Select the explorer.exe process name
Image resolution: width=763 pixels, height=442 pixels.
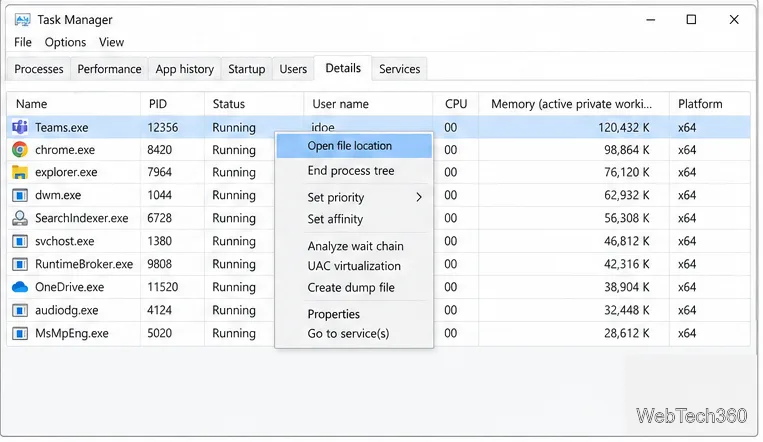pyautogui.click(x=66, y=172)
